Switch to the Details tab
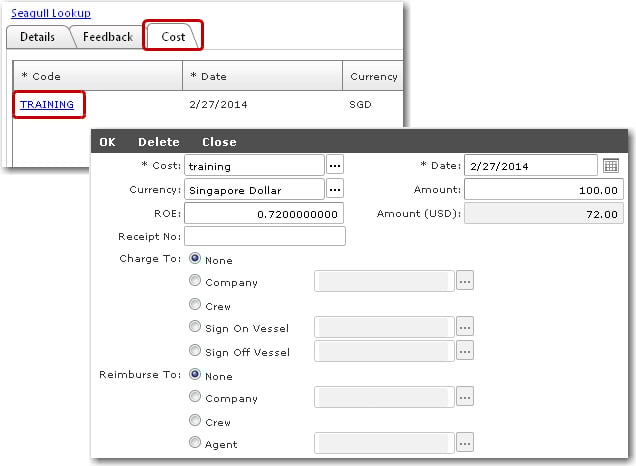Image resolution: width=636 pixels, height=466 pixels. (x=38, y=37)
